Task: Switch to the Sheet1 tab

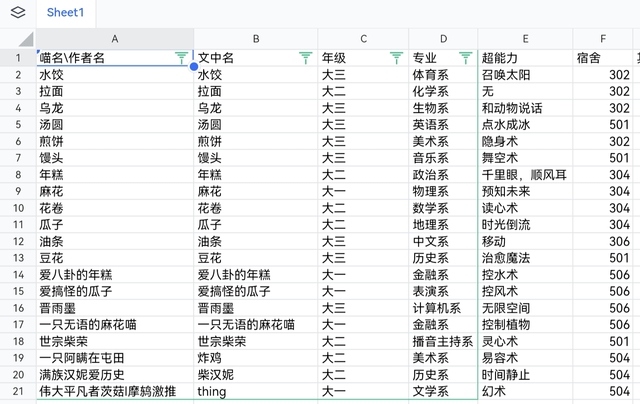Action: [66, 13]
